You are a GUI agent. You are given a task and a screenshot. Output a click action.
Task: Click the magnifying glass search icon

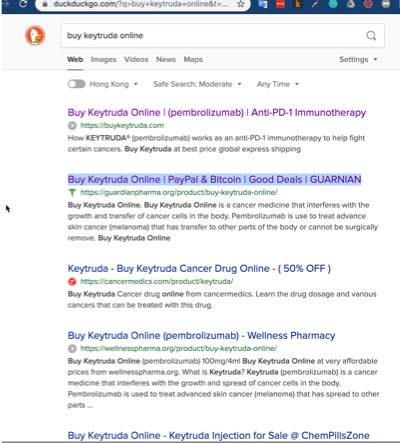[x=371, y=35]
